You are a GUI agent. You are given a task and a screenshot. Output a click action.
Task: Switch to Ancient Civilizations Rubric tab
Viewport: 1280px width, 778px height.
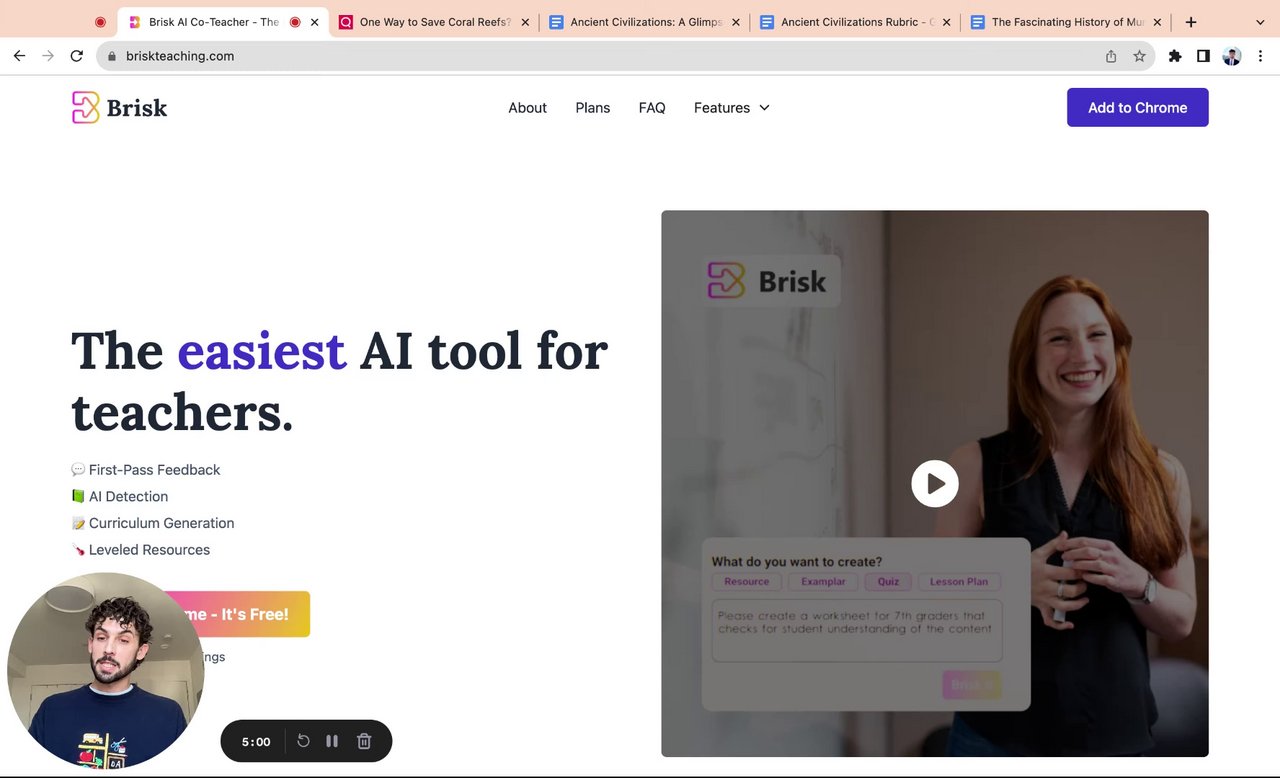tap(857, 22)
